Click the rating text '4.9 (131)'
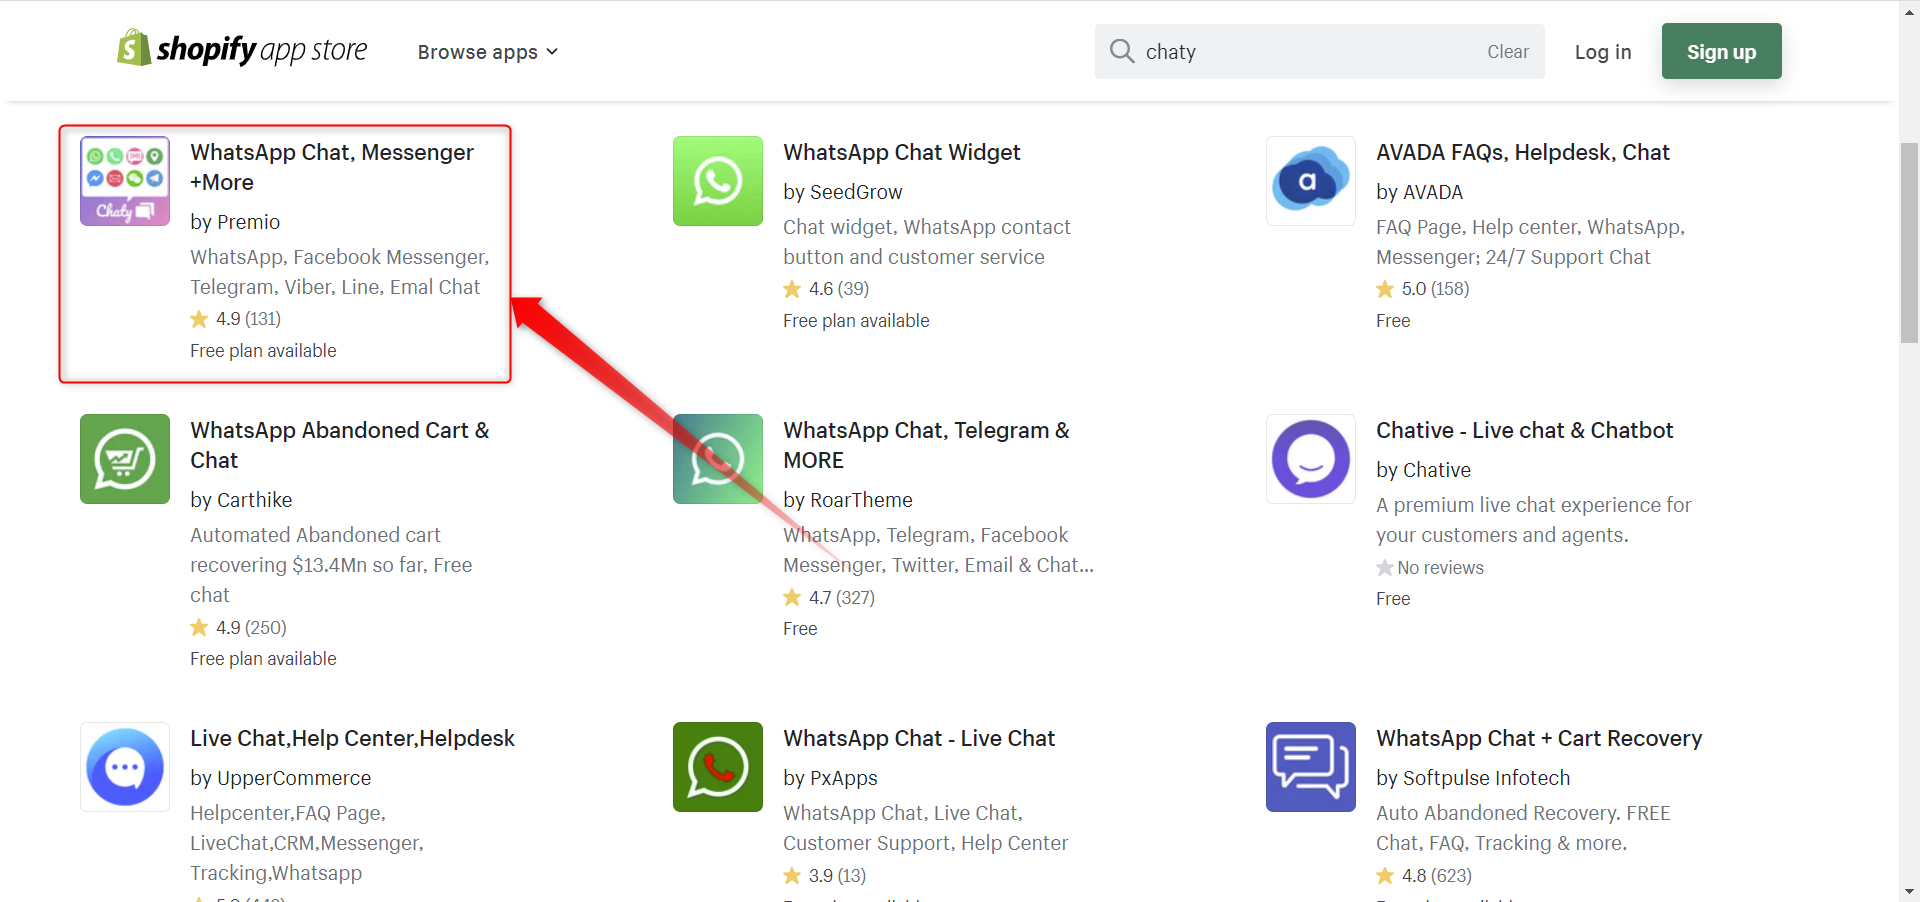The height and width of the screenshot is (902, 1920). pyautogui.click(x=248, y=319)
